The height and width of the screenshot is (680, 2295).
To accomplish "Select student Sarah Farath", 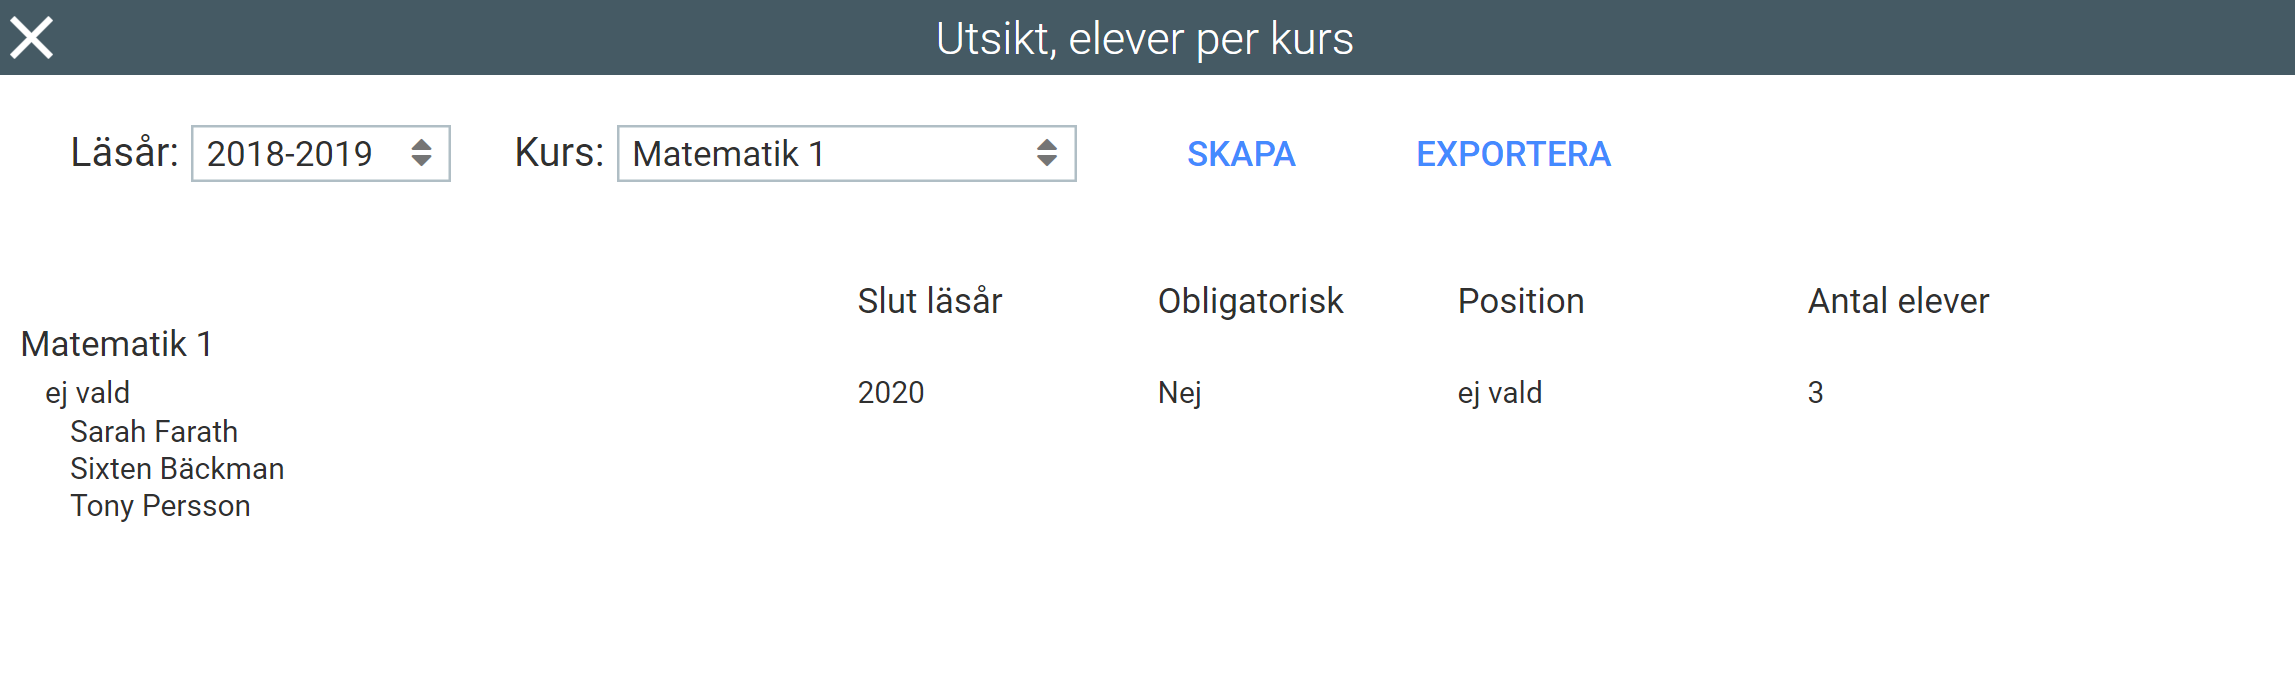I will click(154, 431).
